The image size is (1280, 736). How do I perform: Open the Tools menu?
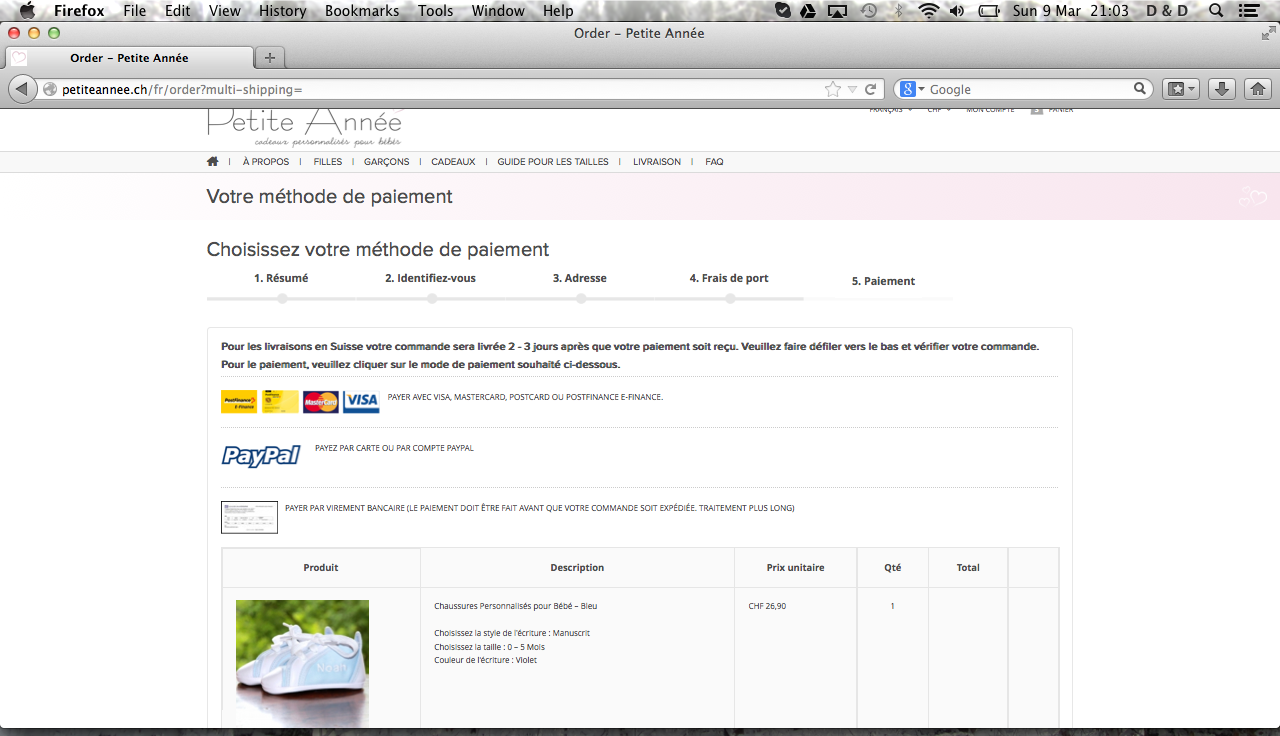(x=436, y=11)
